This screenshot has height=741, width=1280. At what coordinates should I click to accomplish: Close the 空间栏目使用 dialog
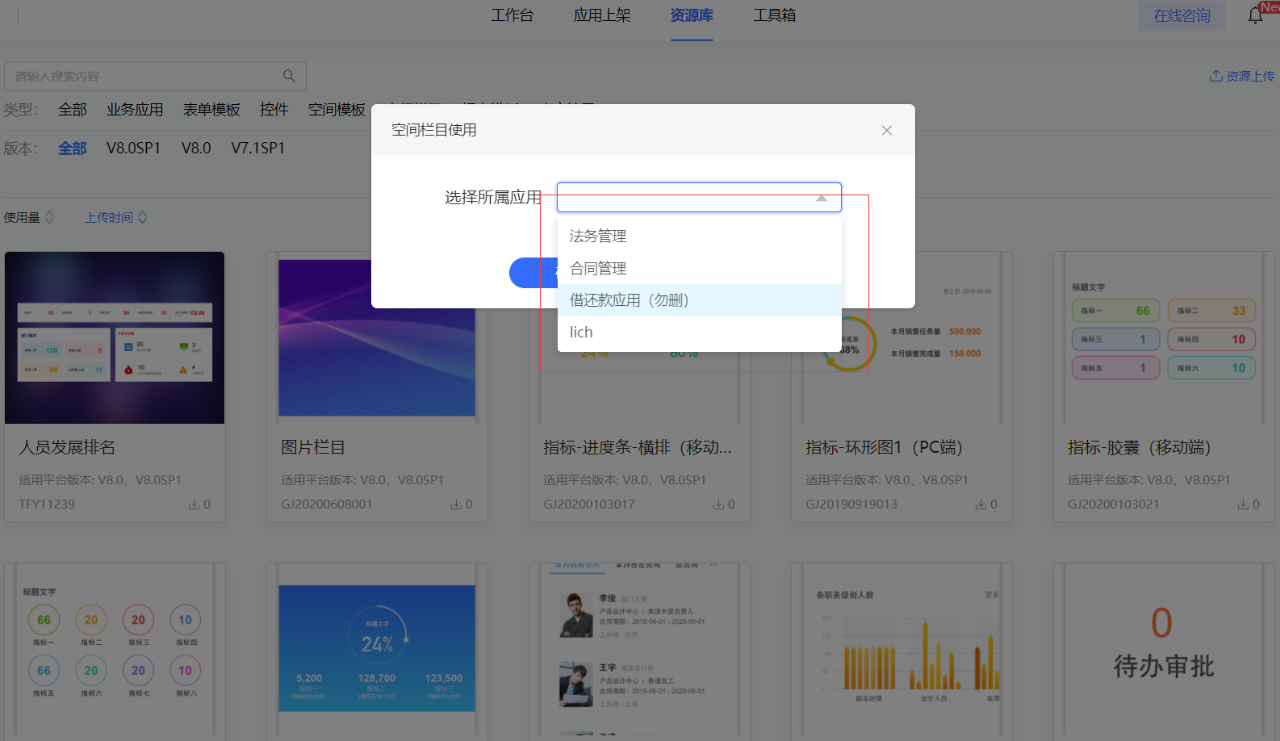click(886, 130)
